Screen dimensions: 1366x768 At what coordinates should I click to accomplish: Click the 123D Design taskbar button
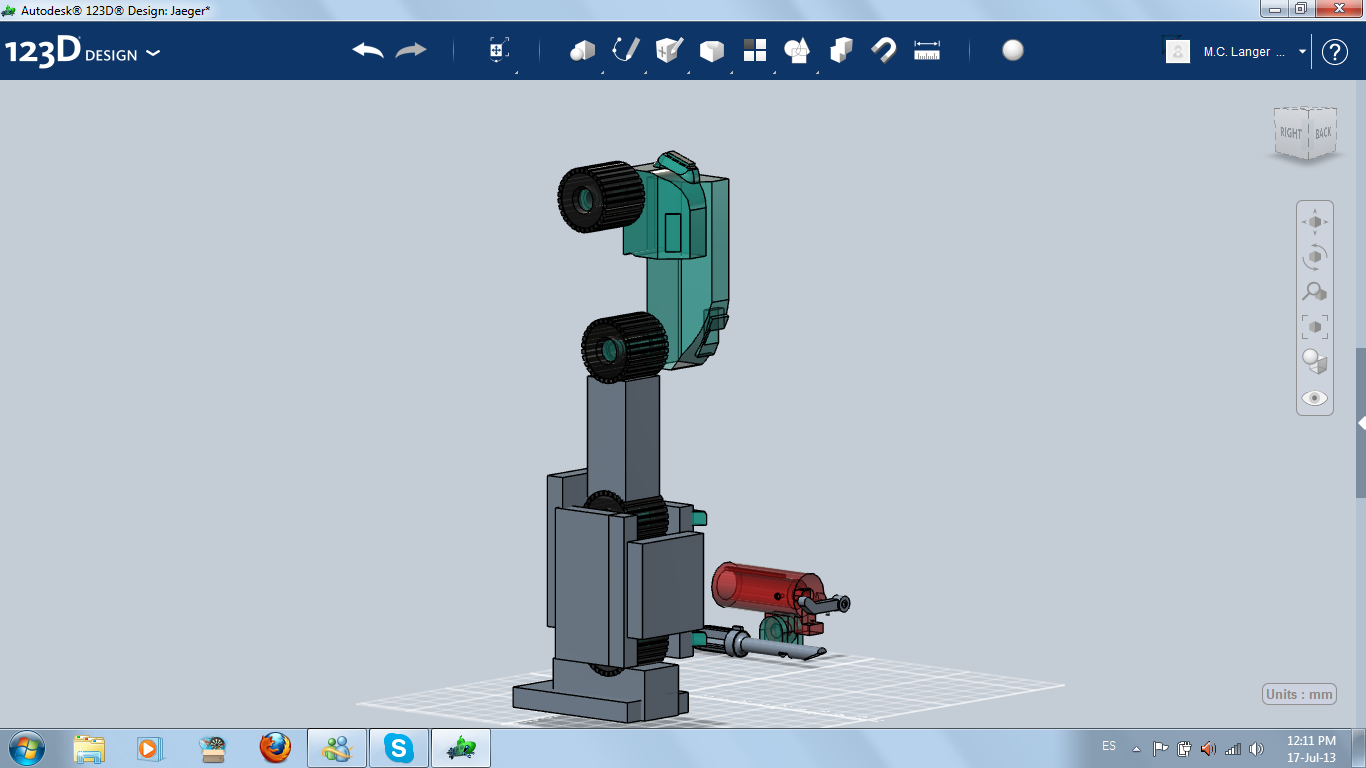point(461,748)
